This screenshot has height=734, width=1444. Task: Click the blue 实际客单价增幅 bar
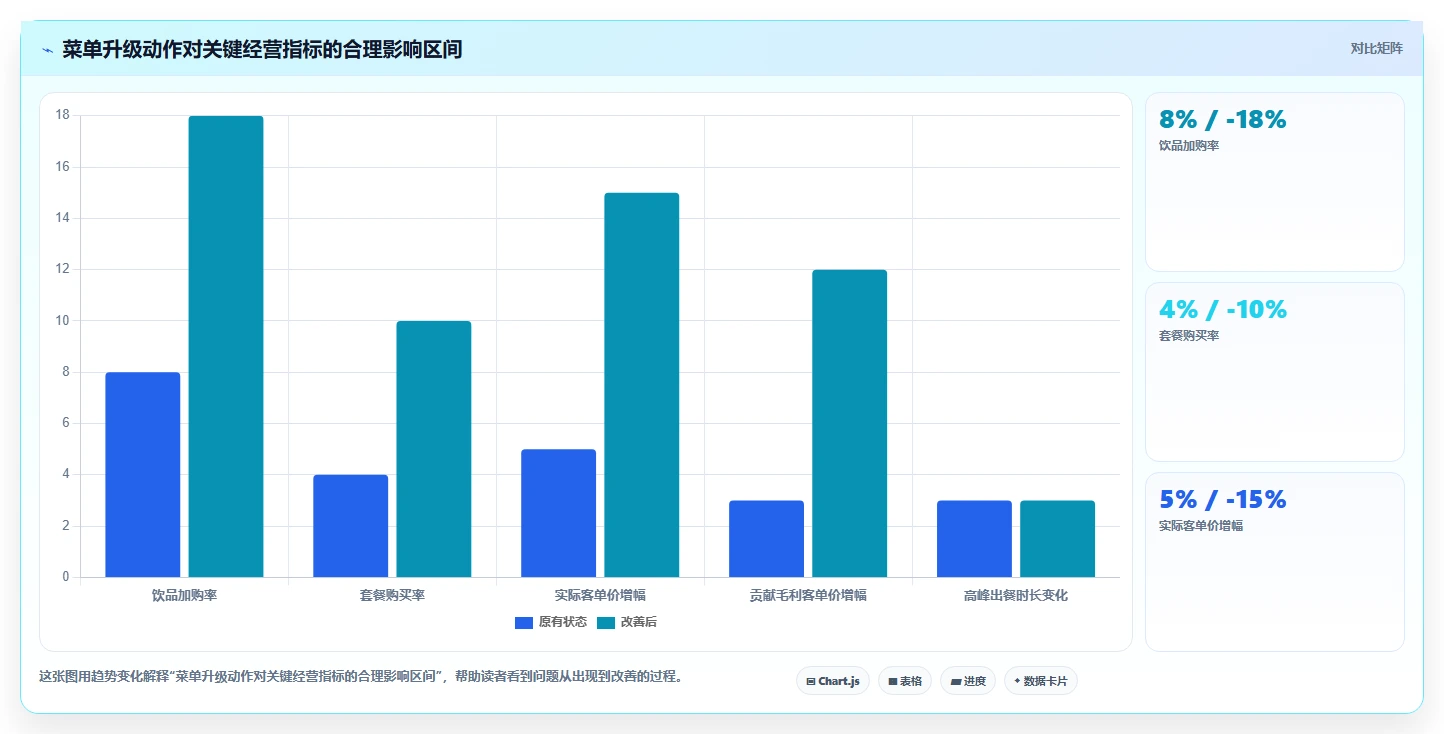pyautogui.click(x=559, y=513)
